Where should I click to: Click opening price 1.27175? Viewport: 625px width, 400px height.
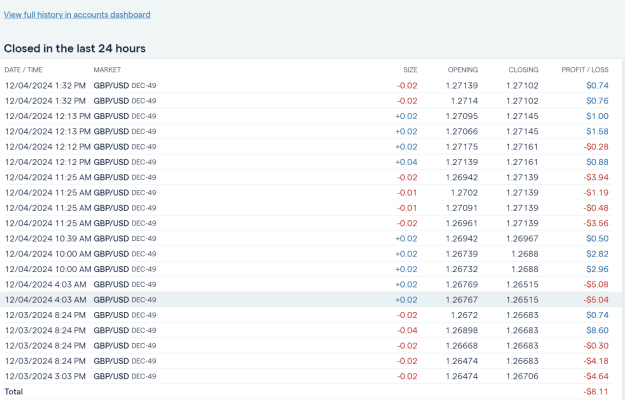click(x=462, y=147)
